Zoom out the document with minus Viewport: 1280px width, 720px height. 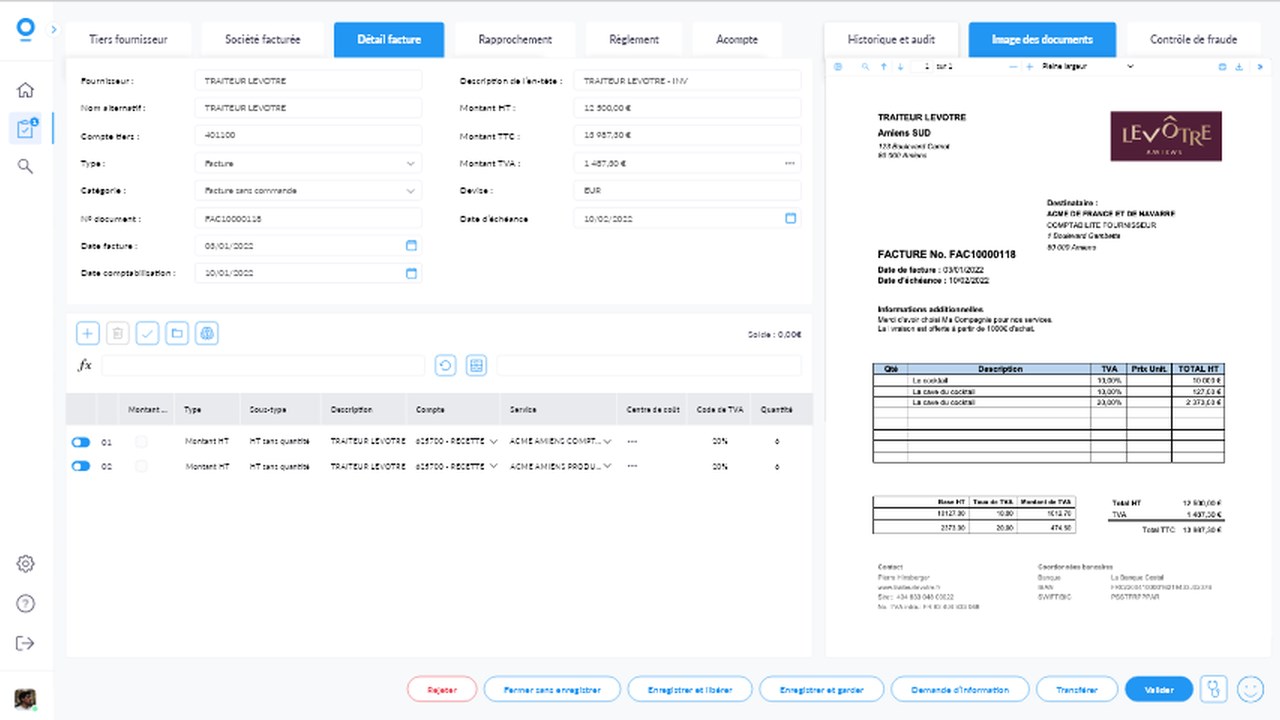(1013, 67)
